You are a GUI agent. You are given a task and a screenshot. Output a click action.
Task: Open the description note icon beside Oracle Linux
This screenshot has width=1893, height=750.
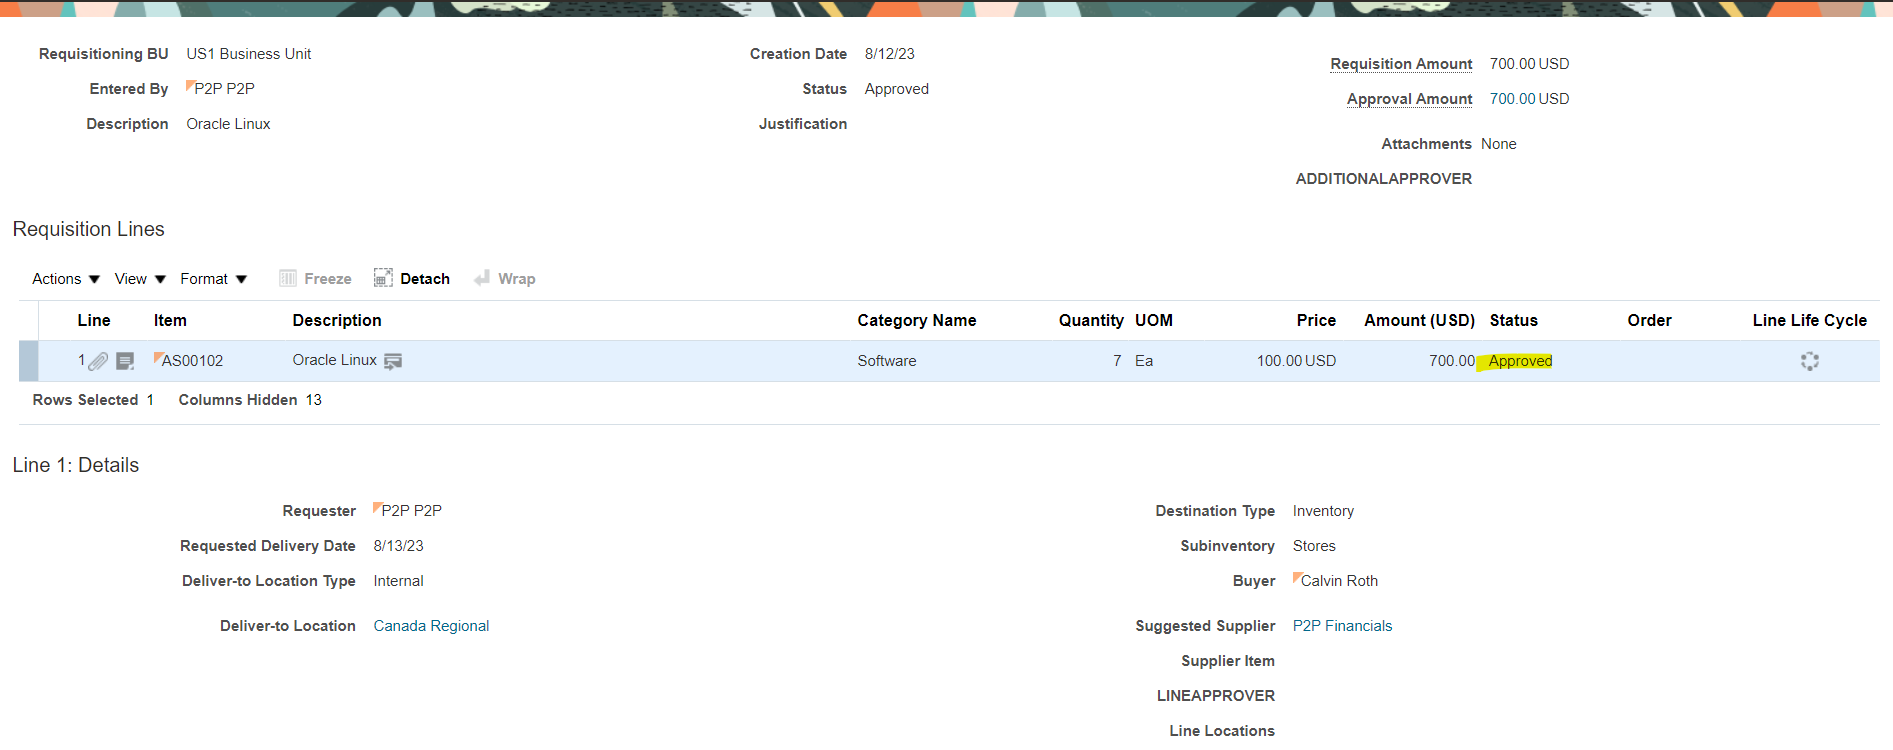click(x=393, y=361)
